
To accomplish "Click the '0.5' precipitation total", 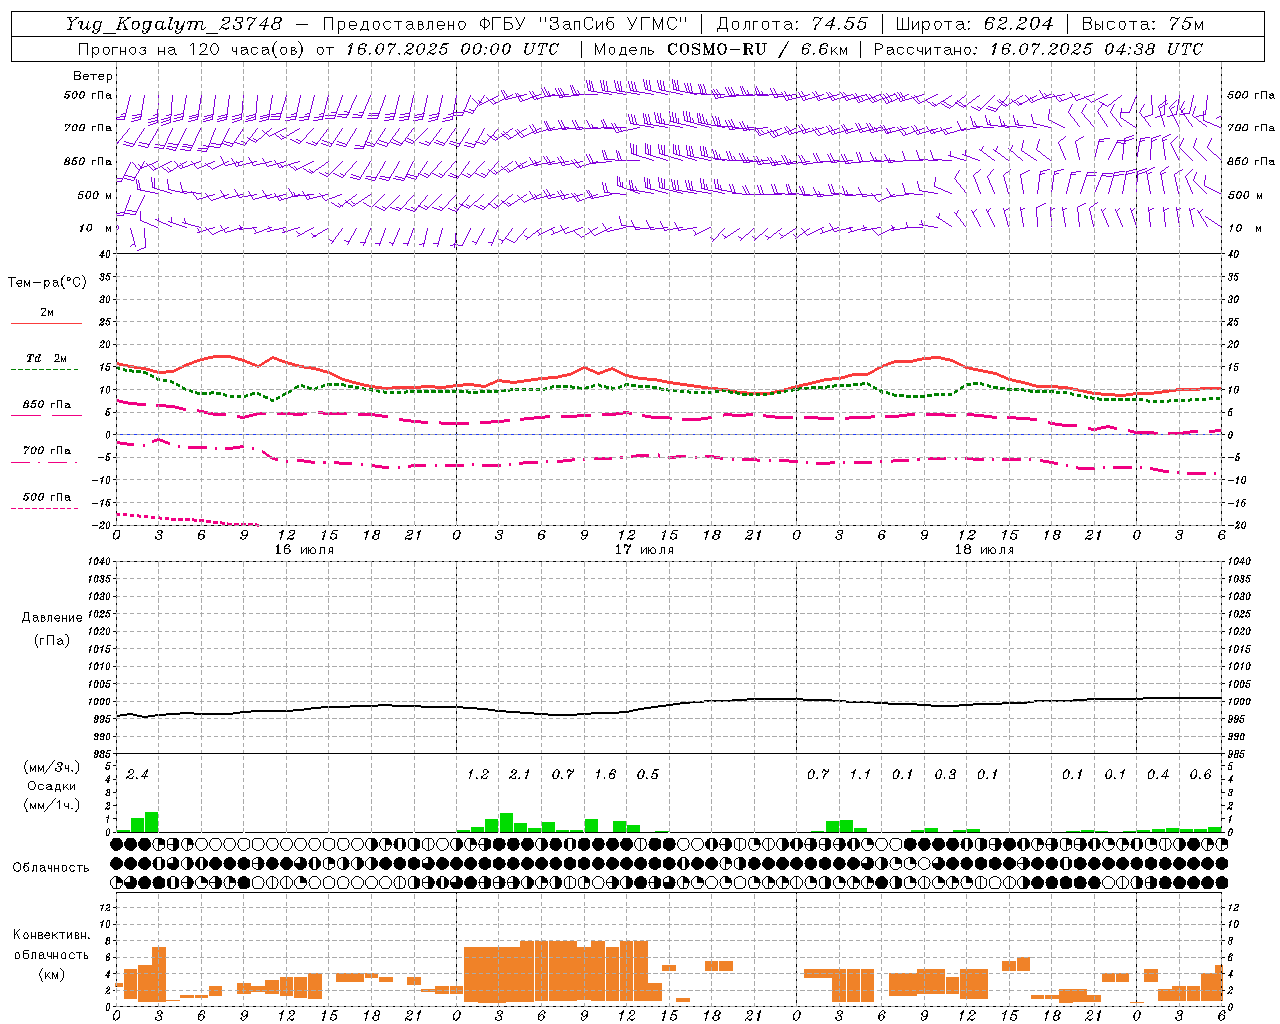I will coord(648,774).
